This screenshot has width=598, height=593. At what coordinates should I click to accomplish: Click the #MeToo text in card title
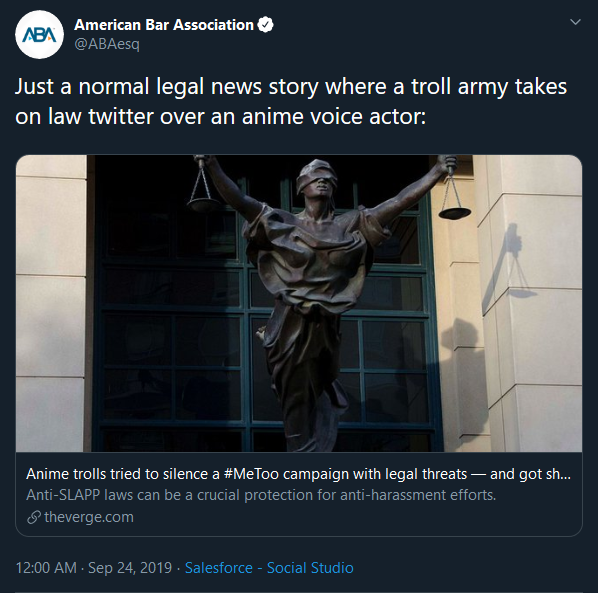(x=251, y=474)
